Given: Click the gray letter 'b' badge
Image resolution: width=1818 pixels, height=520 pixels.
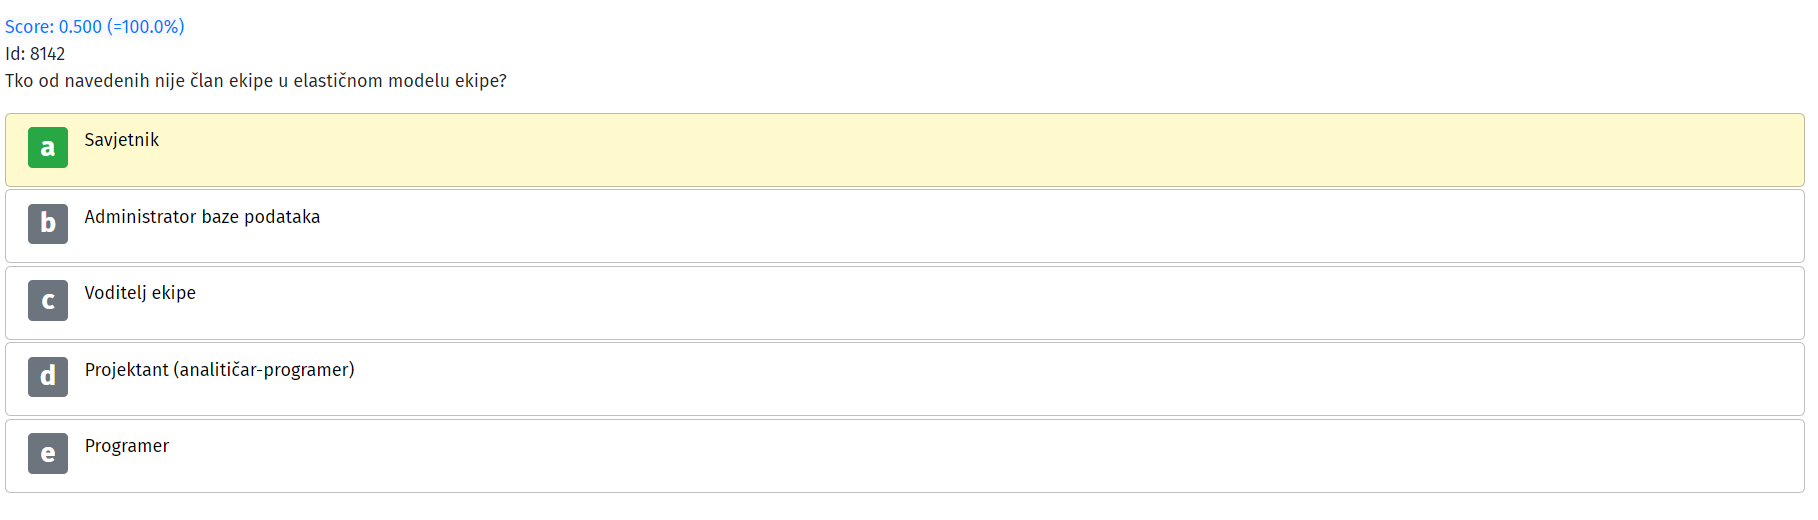Looking at the screenshot, I should click(48, 224).
